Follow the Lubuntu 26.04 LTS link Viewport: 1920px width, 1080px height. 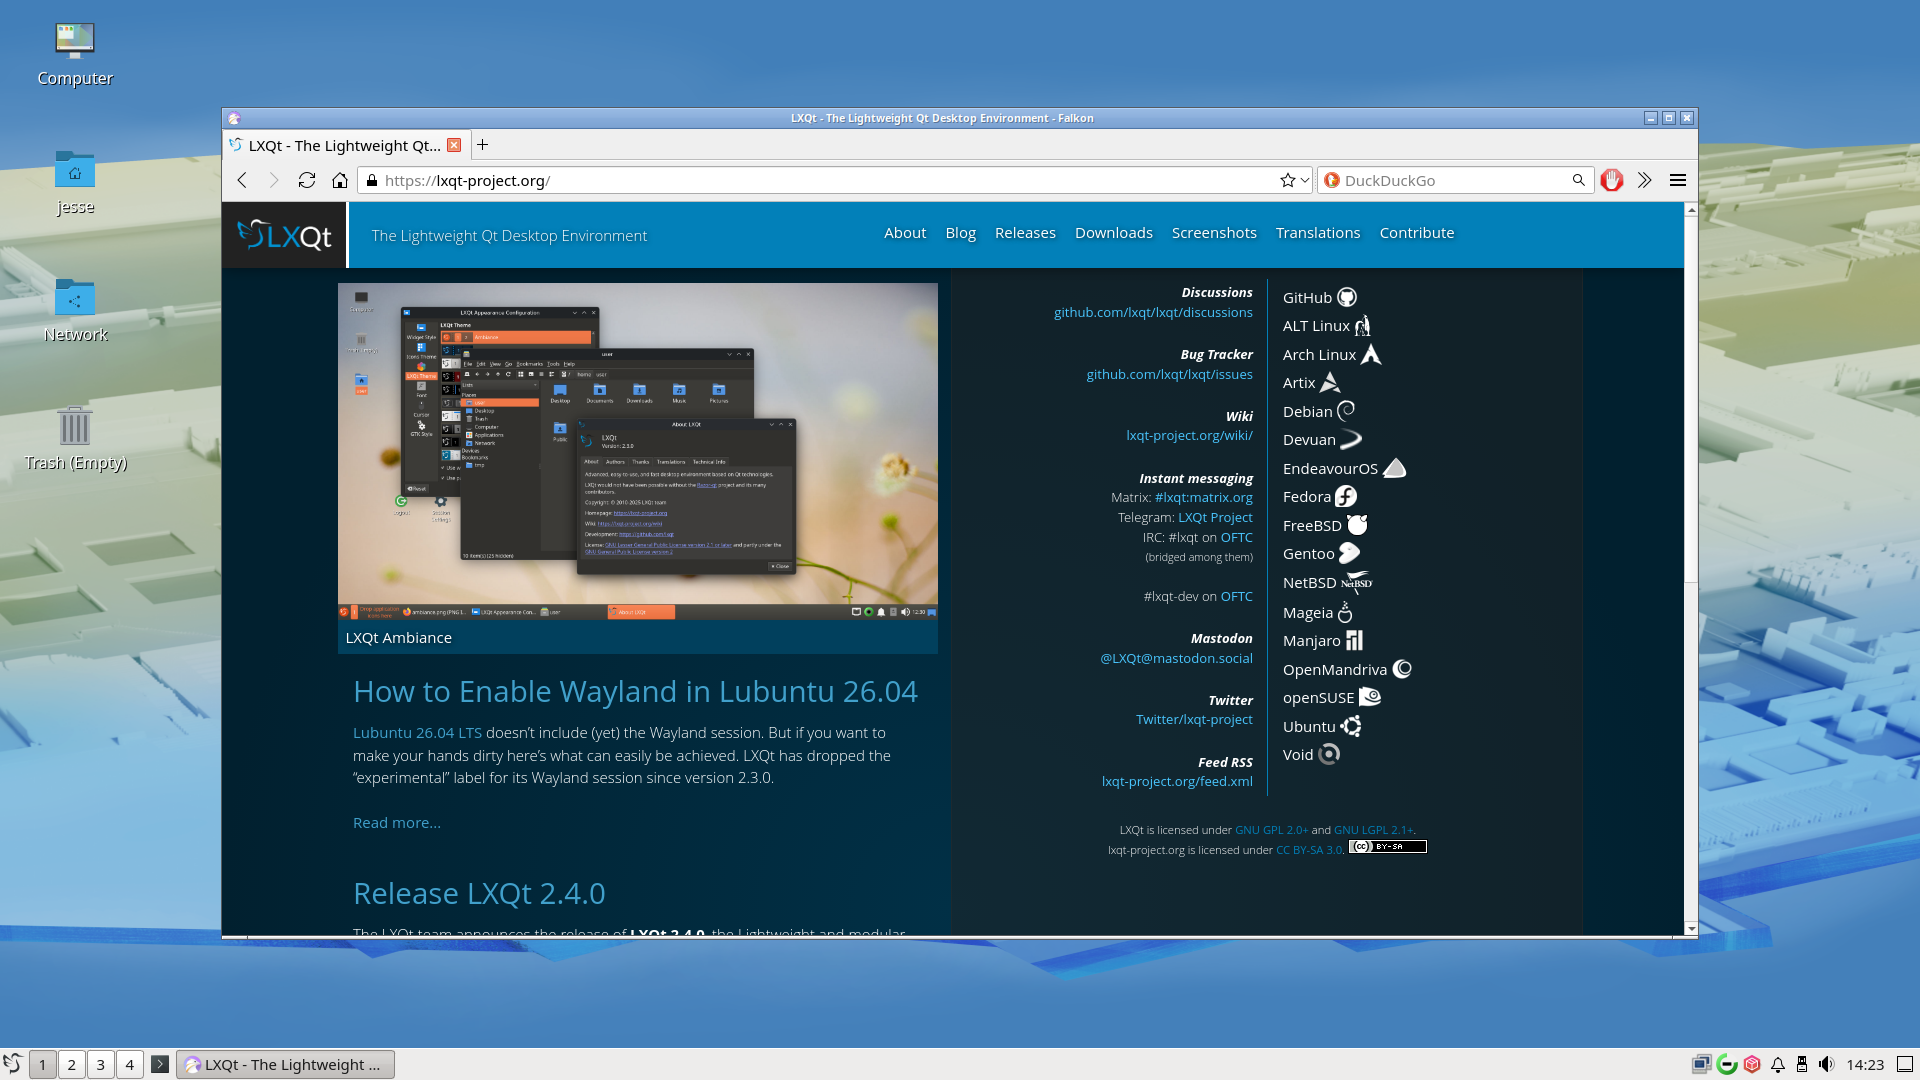pyautogui.click(x=417, y=733)
